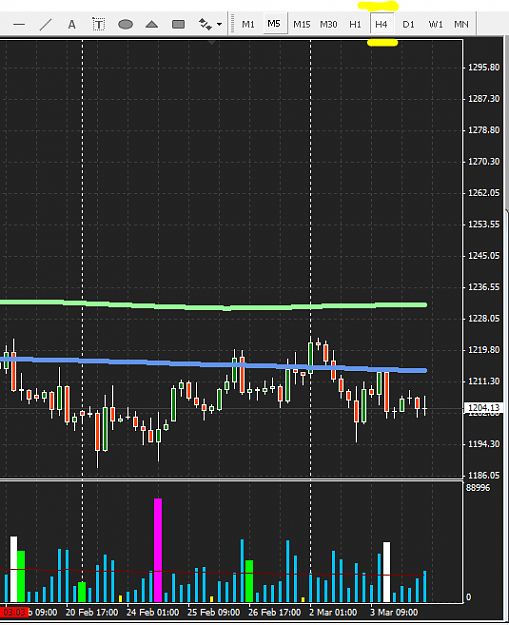Click the timeframe toolbar drag handle
The height and width of the screenshot is (625, 509).
coord(232,24)
